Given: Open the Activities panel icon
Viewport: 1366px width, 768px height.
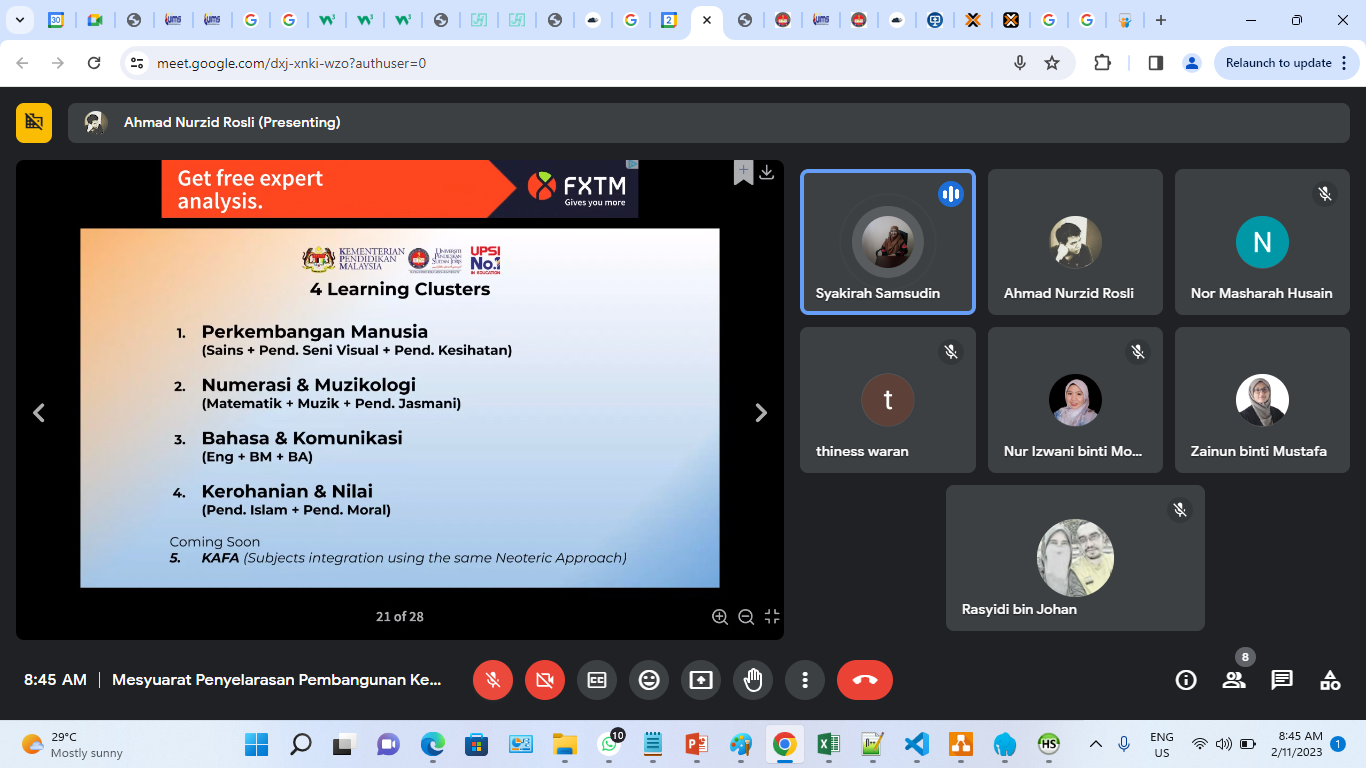Looking at the screenshot, I should [x=1330, y=680].
